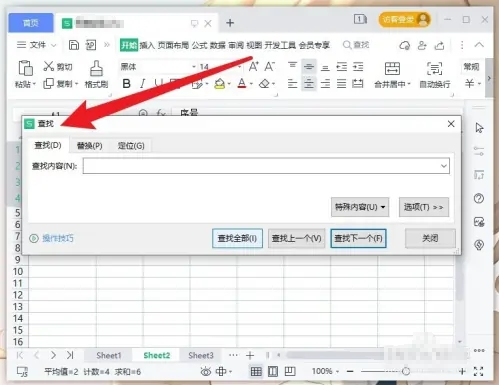The image size is (499, 385).
Task: Click the Wrap Text icon
Action: (x=435, y=69)
